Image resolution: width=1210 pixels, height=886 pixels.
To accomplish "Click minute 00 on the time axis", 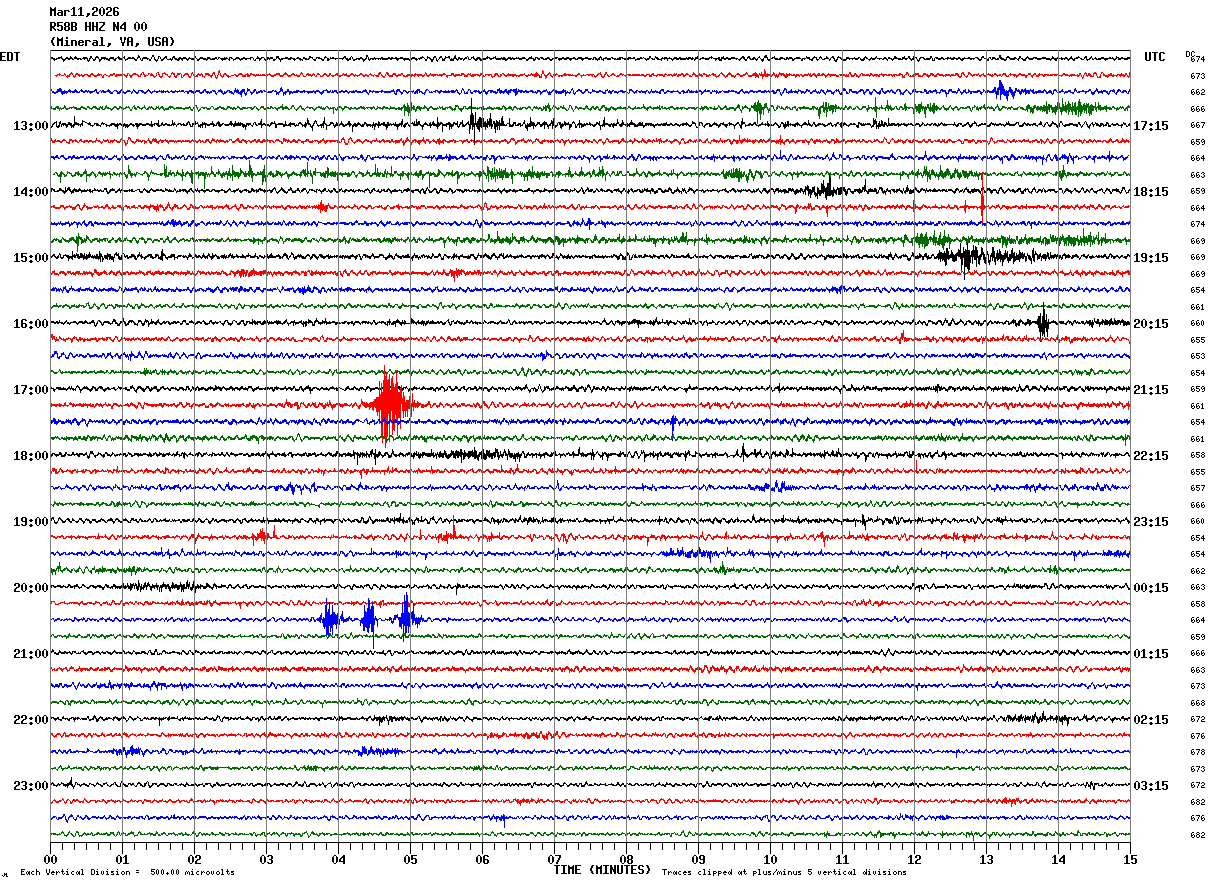I will pyautogui.click(x=50, y=859).
